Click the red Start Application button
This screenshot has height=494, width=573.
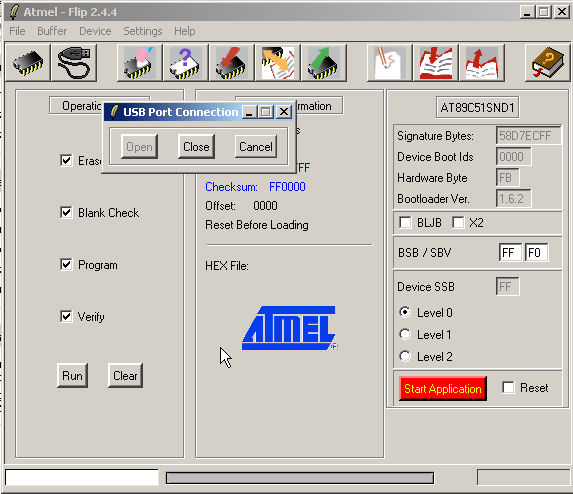[443, 389]
